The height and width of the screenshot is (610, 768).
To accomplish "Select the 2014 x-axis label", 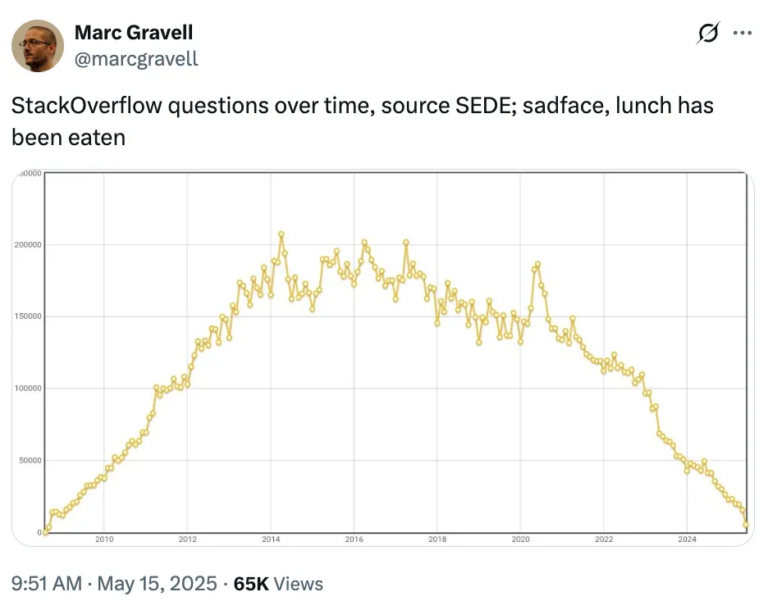I will (x=270, y=540).
